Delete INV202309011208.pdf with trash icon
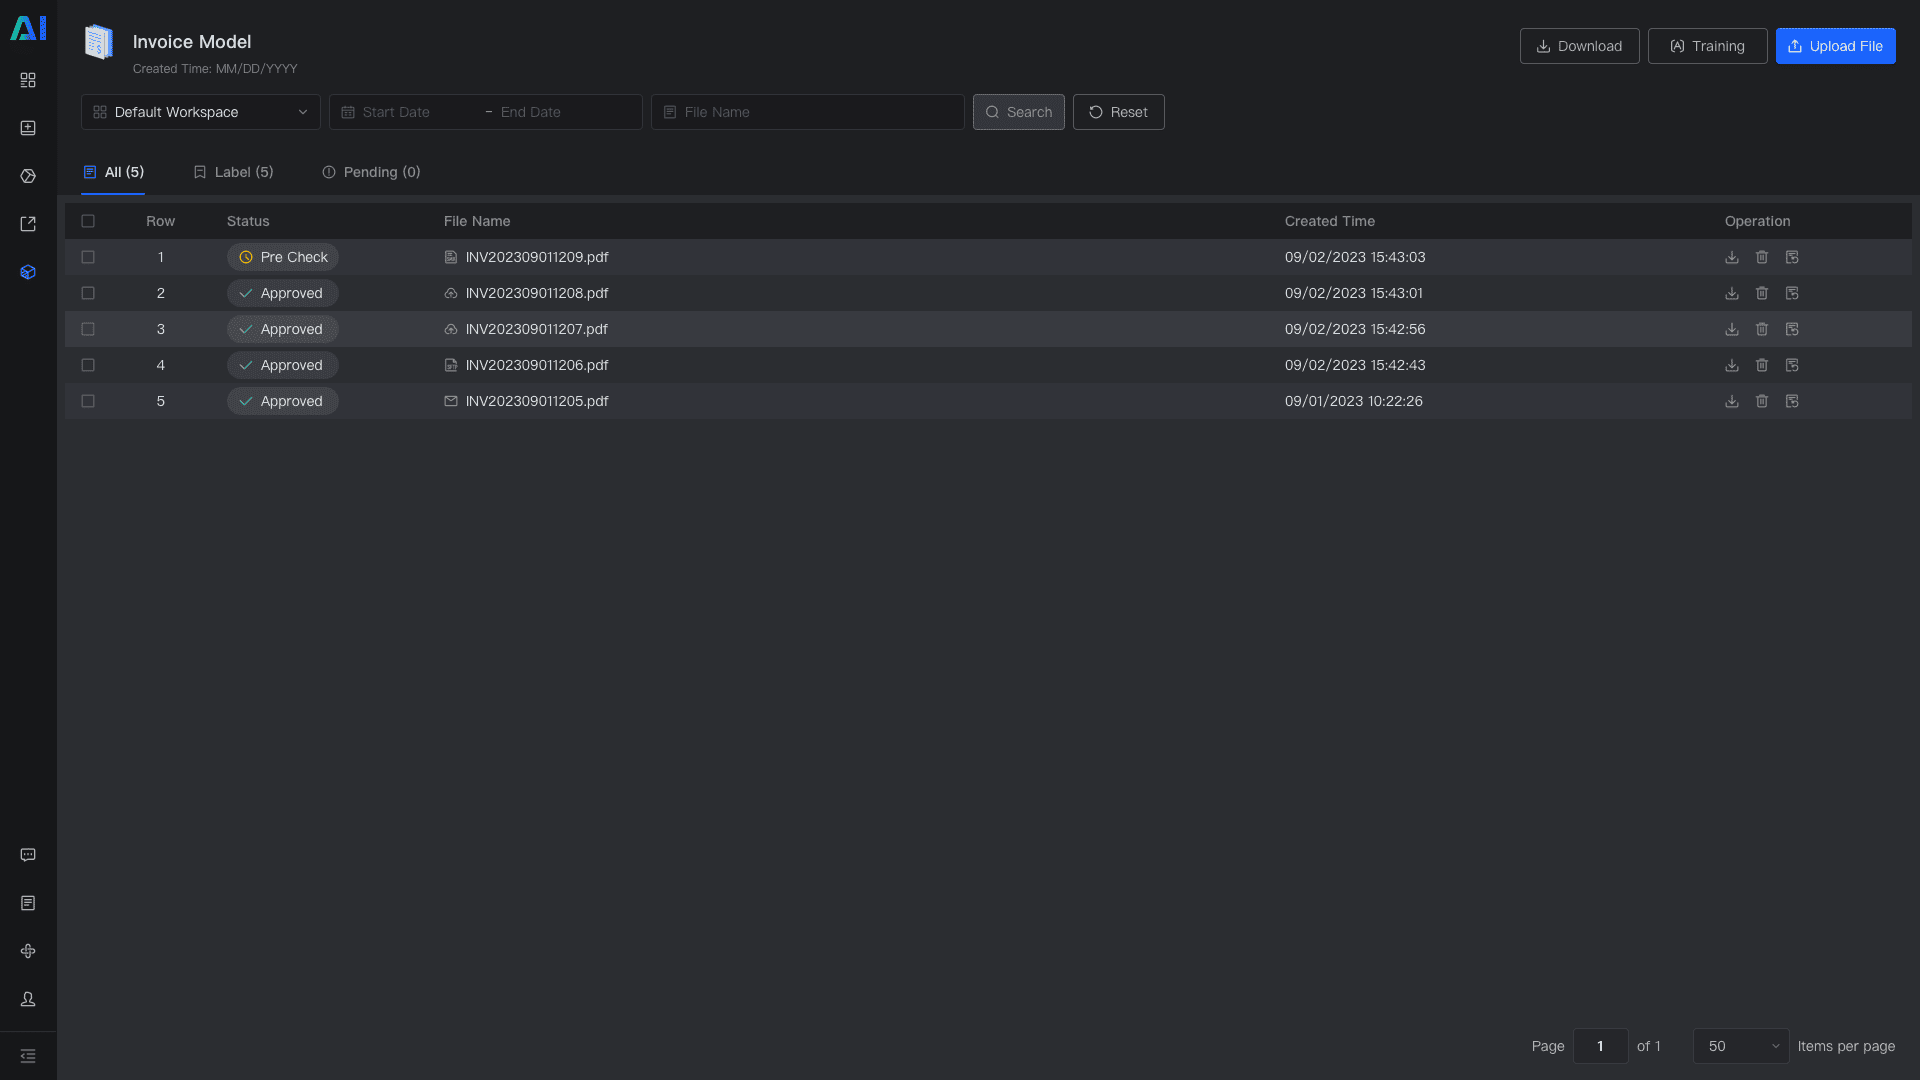This screenshot has width=1920, height=1080. [1761, 293]
